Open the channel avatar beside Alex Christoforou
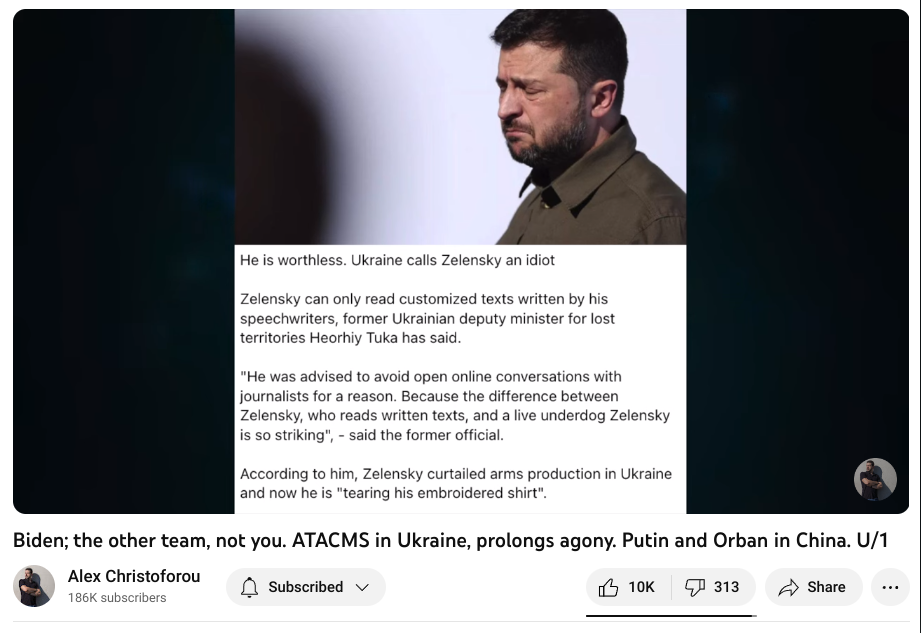The width and height of the screenshot is (921, 633). pyautogui.click(x=34, y=586)
